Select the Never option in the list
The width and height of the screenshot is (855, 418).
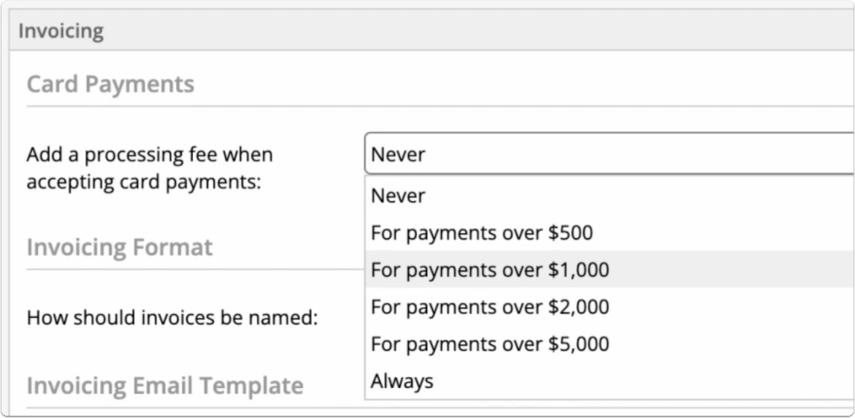pos(609,196)
